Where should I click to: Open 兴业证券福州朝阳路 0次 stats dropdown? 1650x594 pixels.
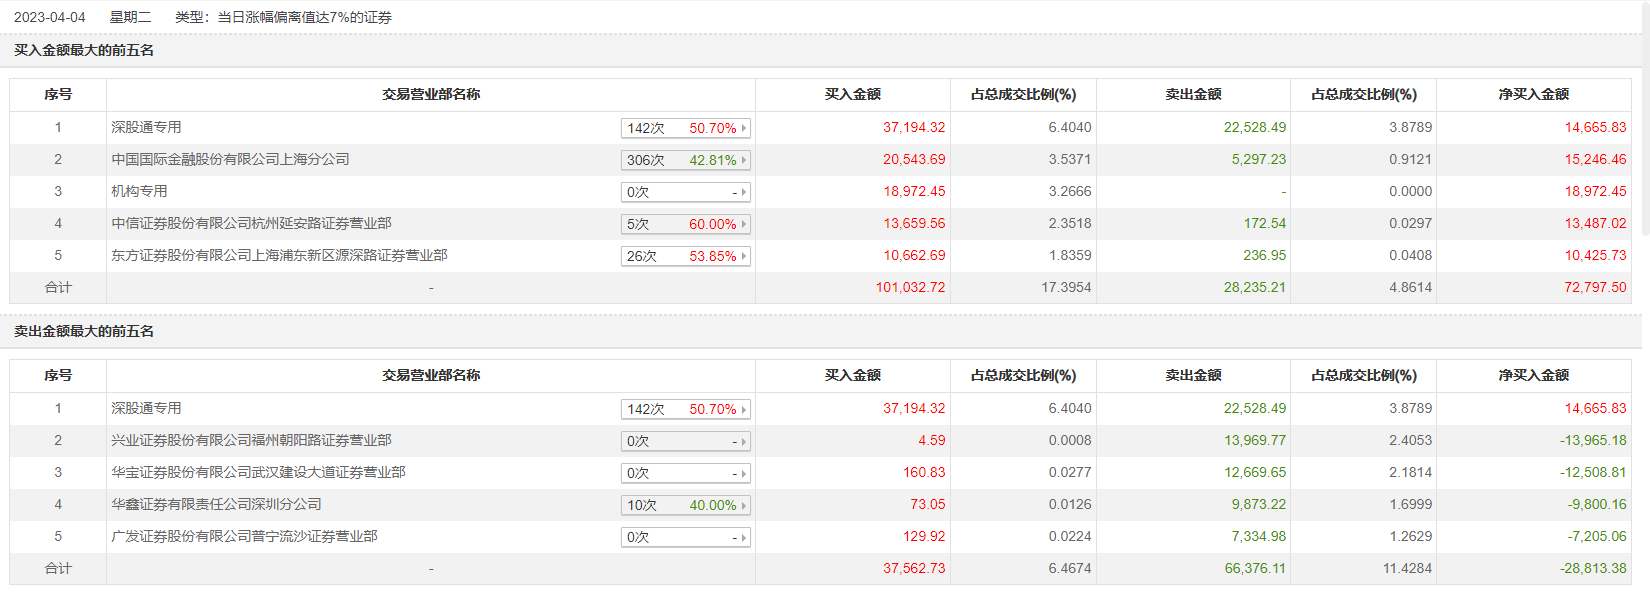pyautogui.click(x=685, y=441)
